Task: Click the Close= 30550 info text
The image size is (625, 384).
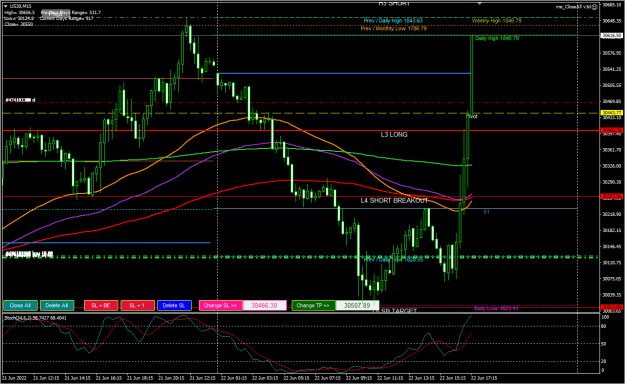Action: click(19, 24)
